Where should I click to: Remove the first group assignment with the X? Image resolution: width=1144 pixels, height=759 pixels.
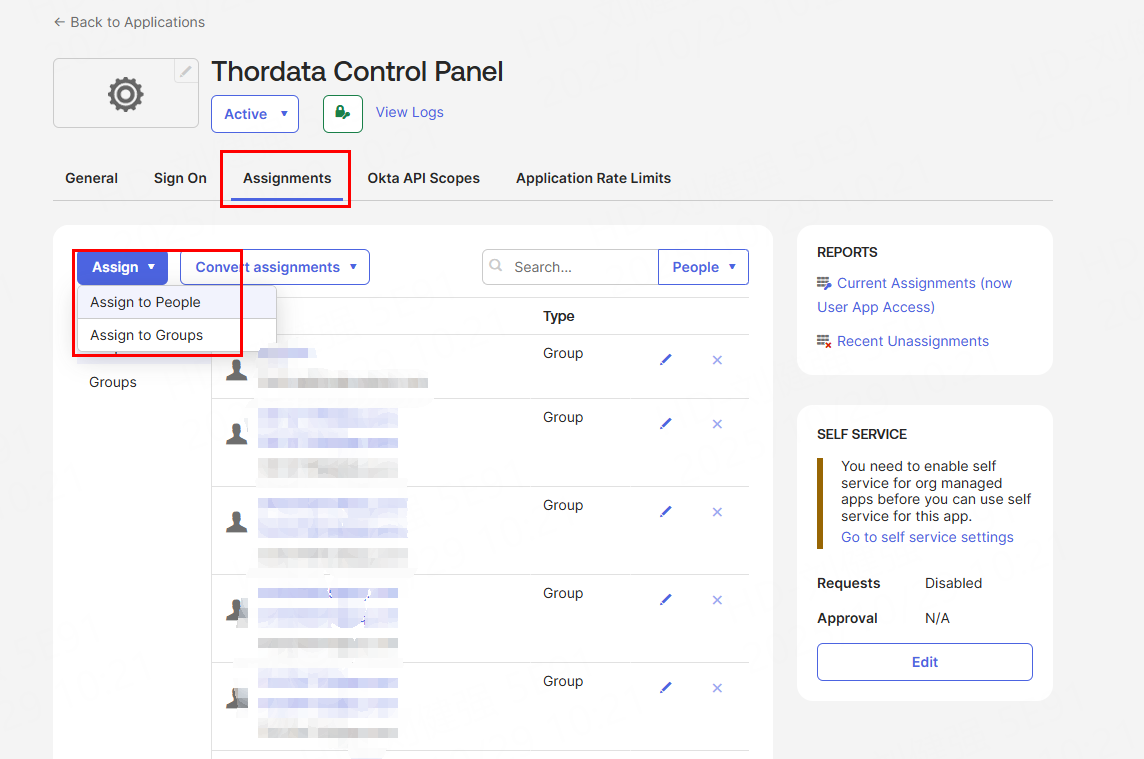(x=717, y=360)
